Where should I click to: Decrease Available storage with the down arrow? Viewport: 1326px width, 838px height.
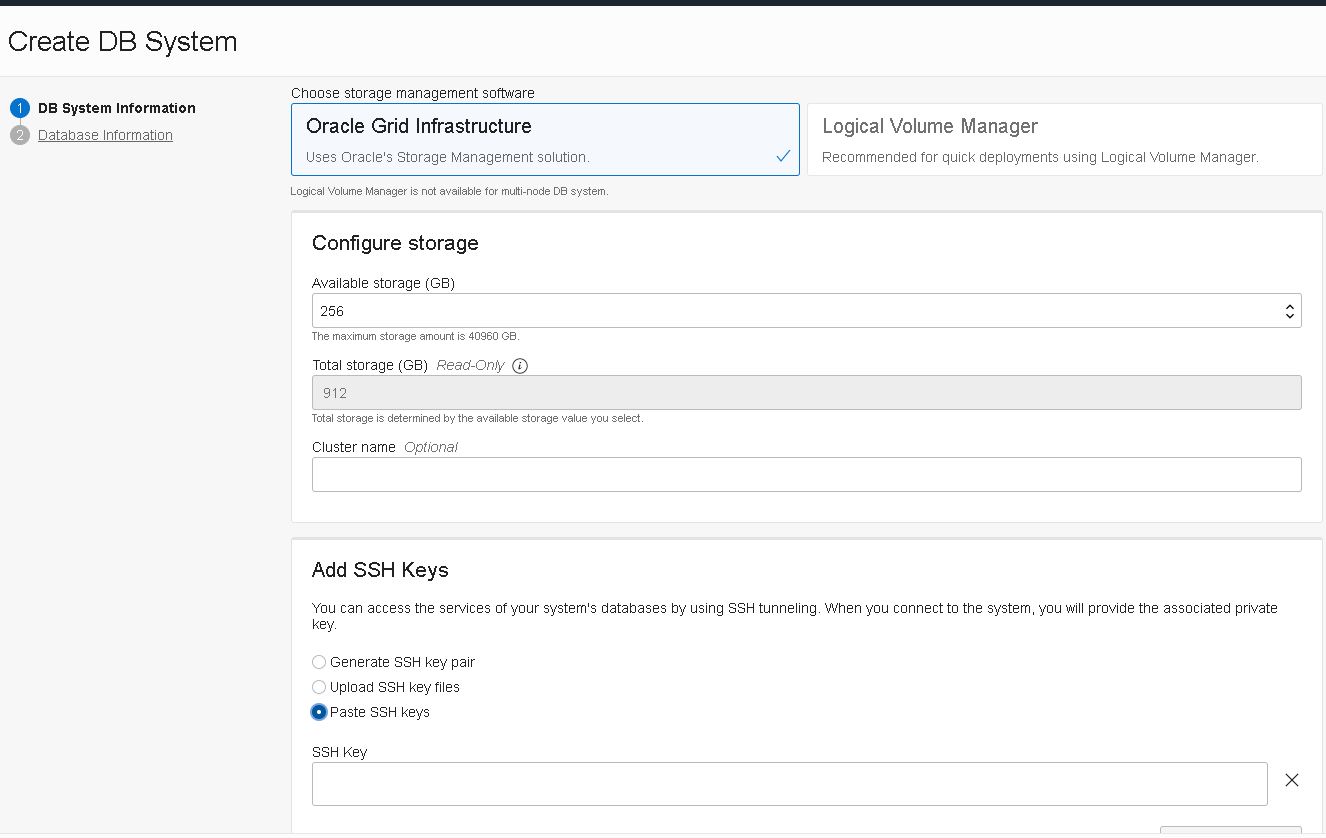pos(1290,316)
